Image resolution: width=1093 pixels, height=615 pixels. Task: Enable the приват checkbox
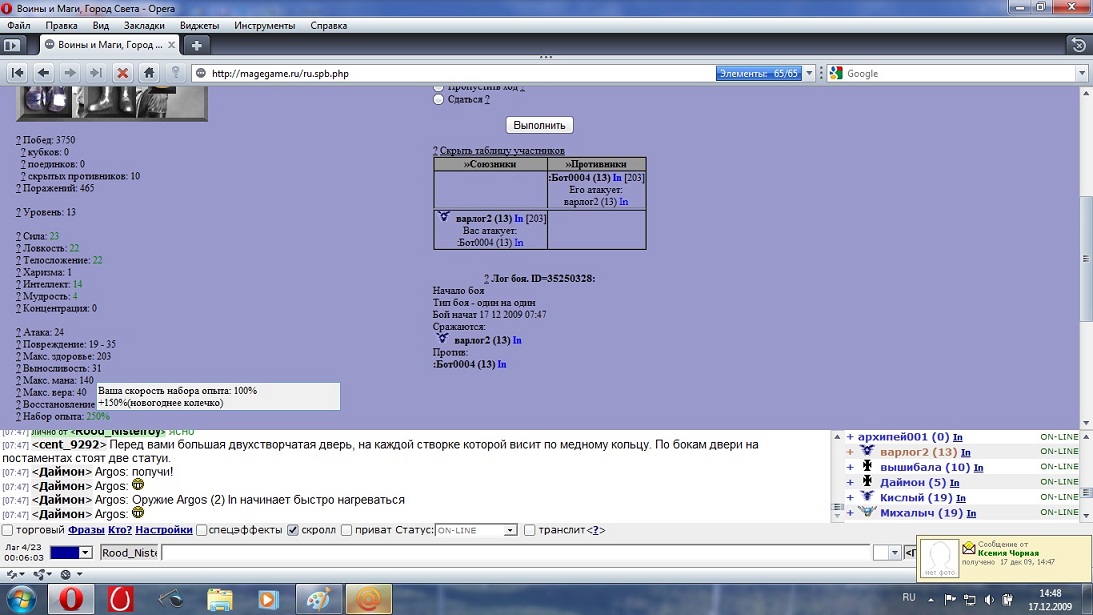(346, 530)
